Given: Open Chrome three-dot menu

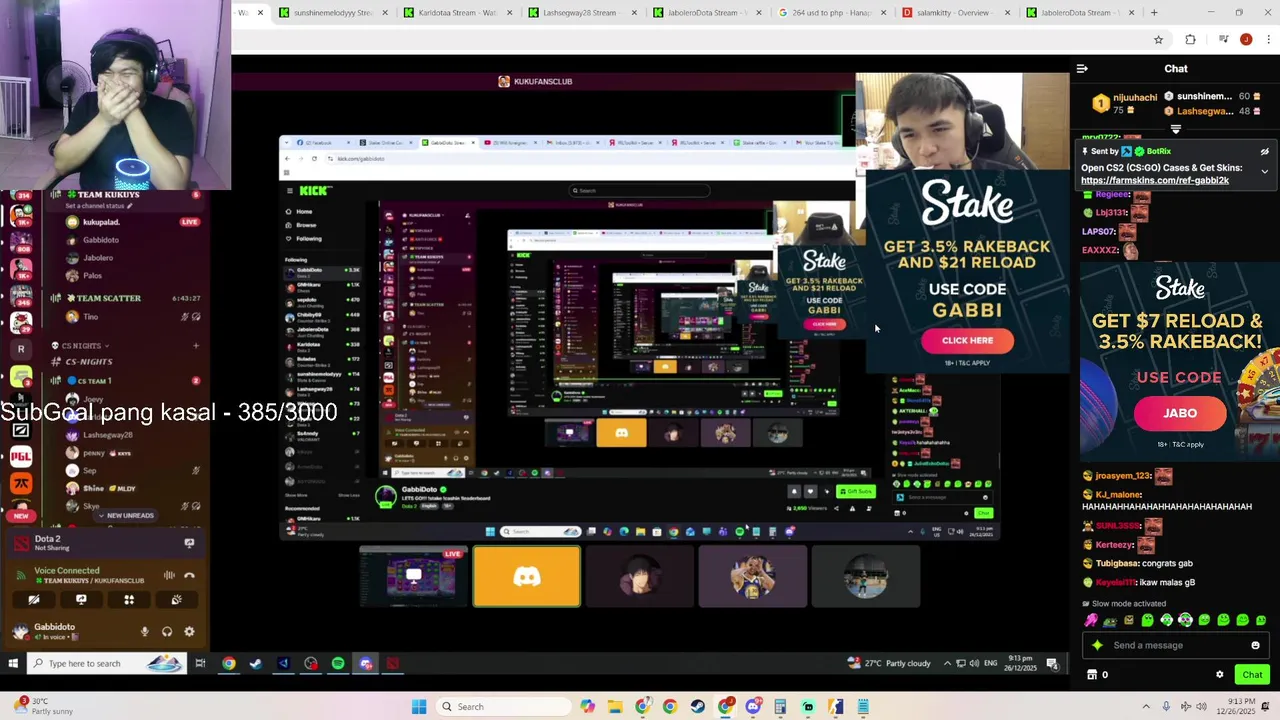Looking at the screenshot, I should coord(1269,40).
